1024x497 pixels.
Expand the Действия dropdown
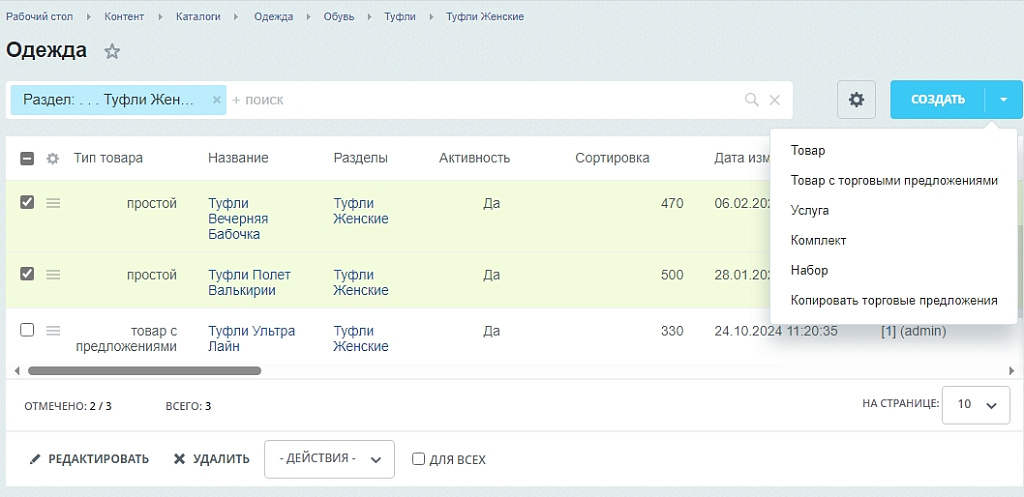click(x=329, y=459)
